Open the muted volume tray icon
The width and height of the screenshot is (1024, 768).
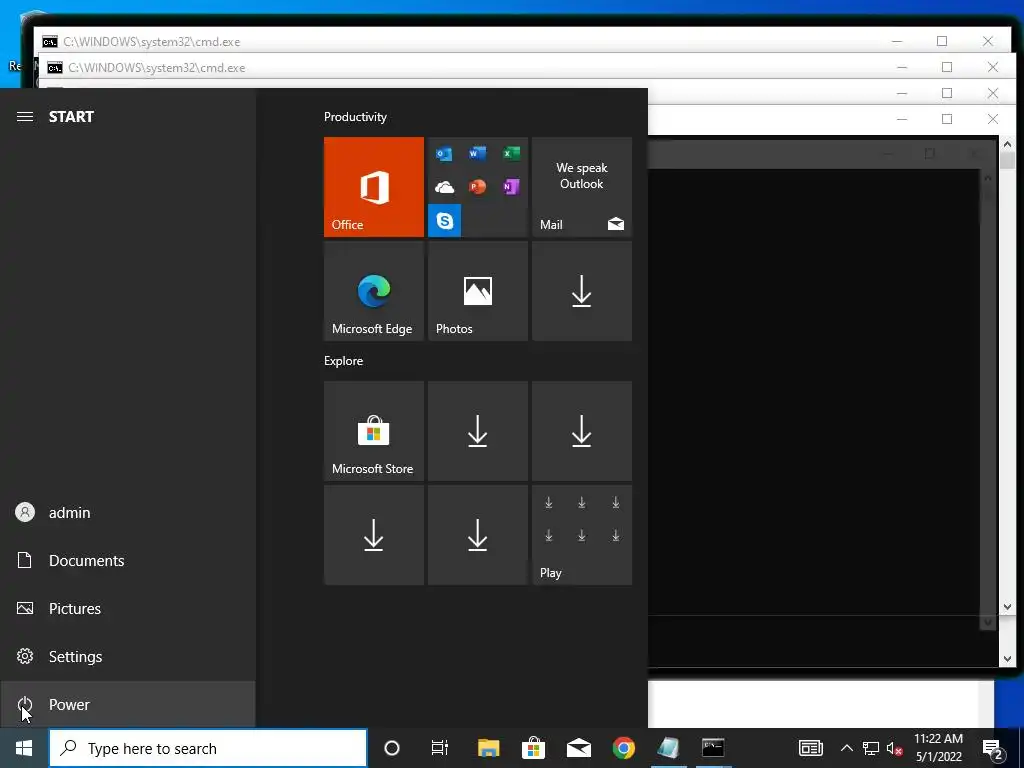point(895,748)
